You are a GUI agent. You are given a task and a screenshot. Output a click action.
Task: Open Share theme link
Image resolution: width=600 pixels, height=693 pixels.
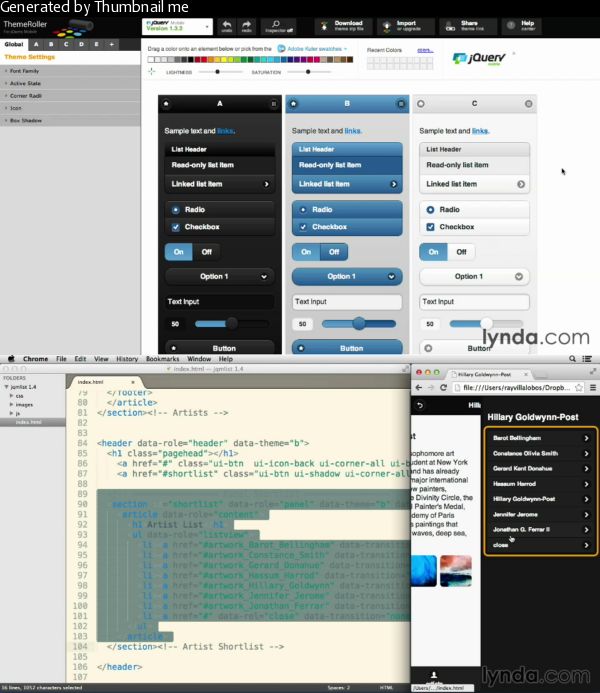(x=467, y=26)
